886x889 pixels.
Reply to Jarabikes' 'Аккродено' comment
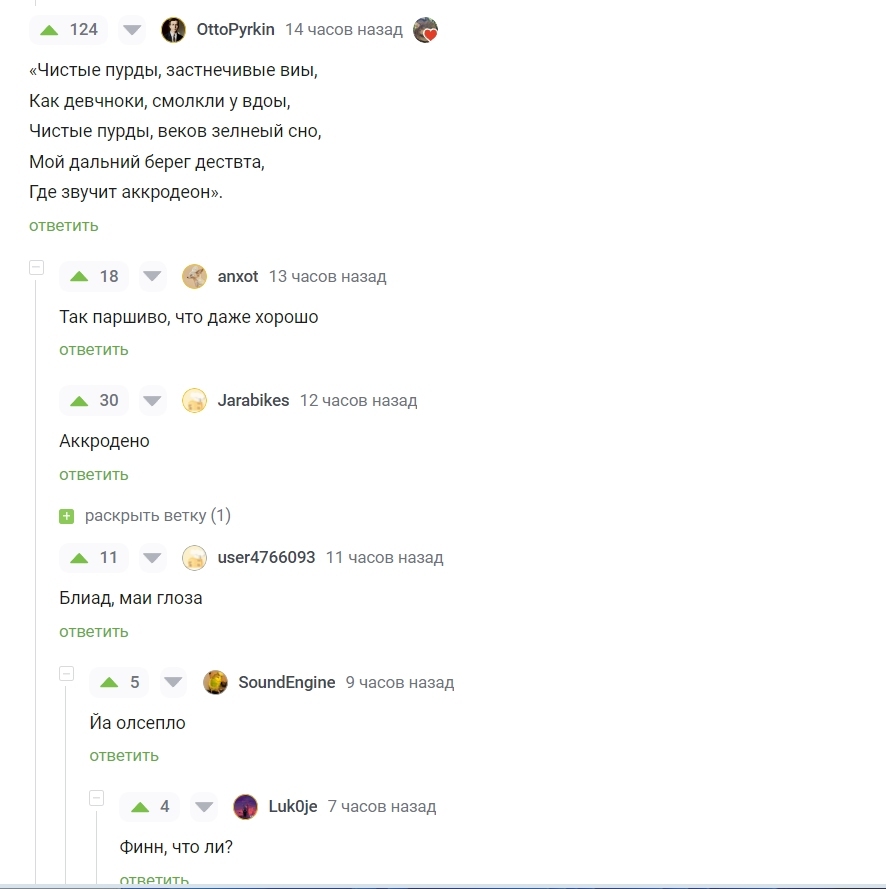(94, 475)
